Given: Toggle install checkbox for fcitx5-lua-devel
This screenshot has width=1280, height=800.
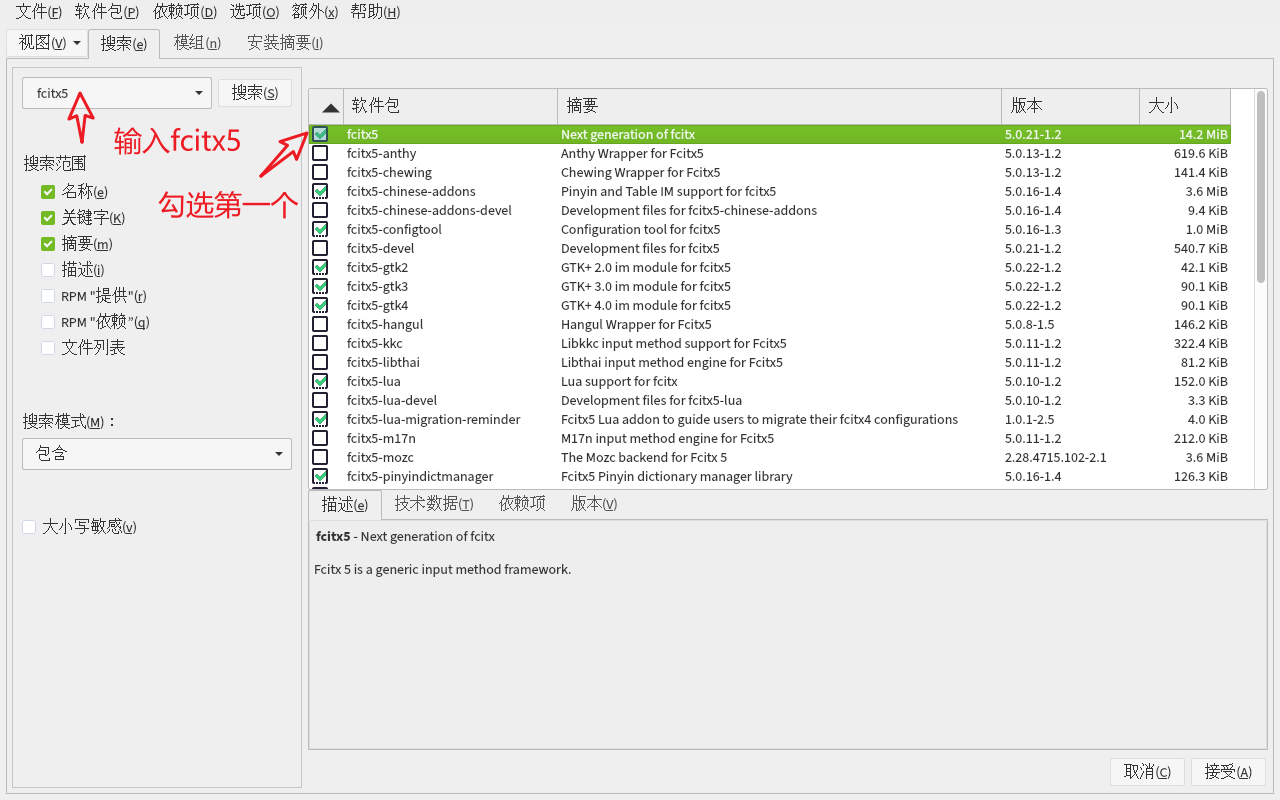Looking at the screenshot, I should point(320,400).
